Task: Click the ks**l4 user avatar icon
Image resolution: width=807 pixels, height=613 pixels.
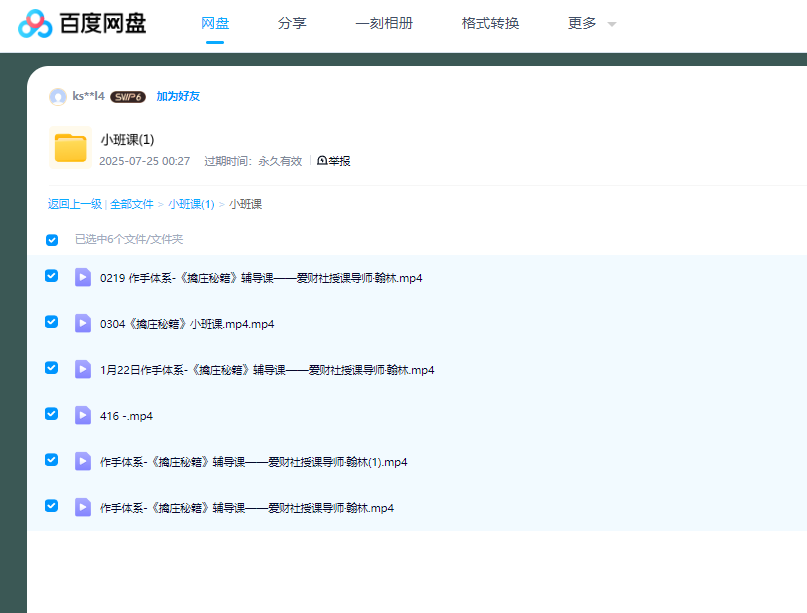Action: (58, 97)
